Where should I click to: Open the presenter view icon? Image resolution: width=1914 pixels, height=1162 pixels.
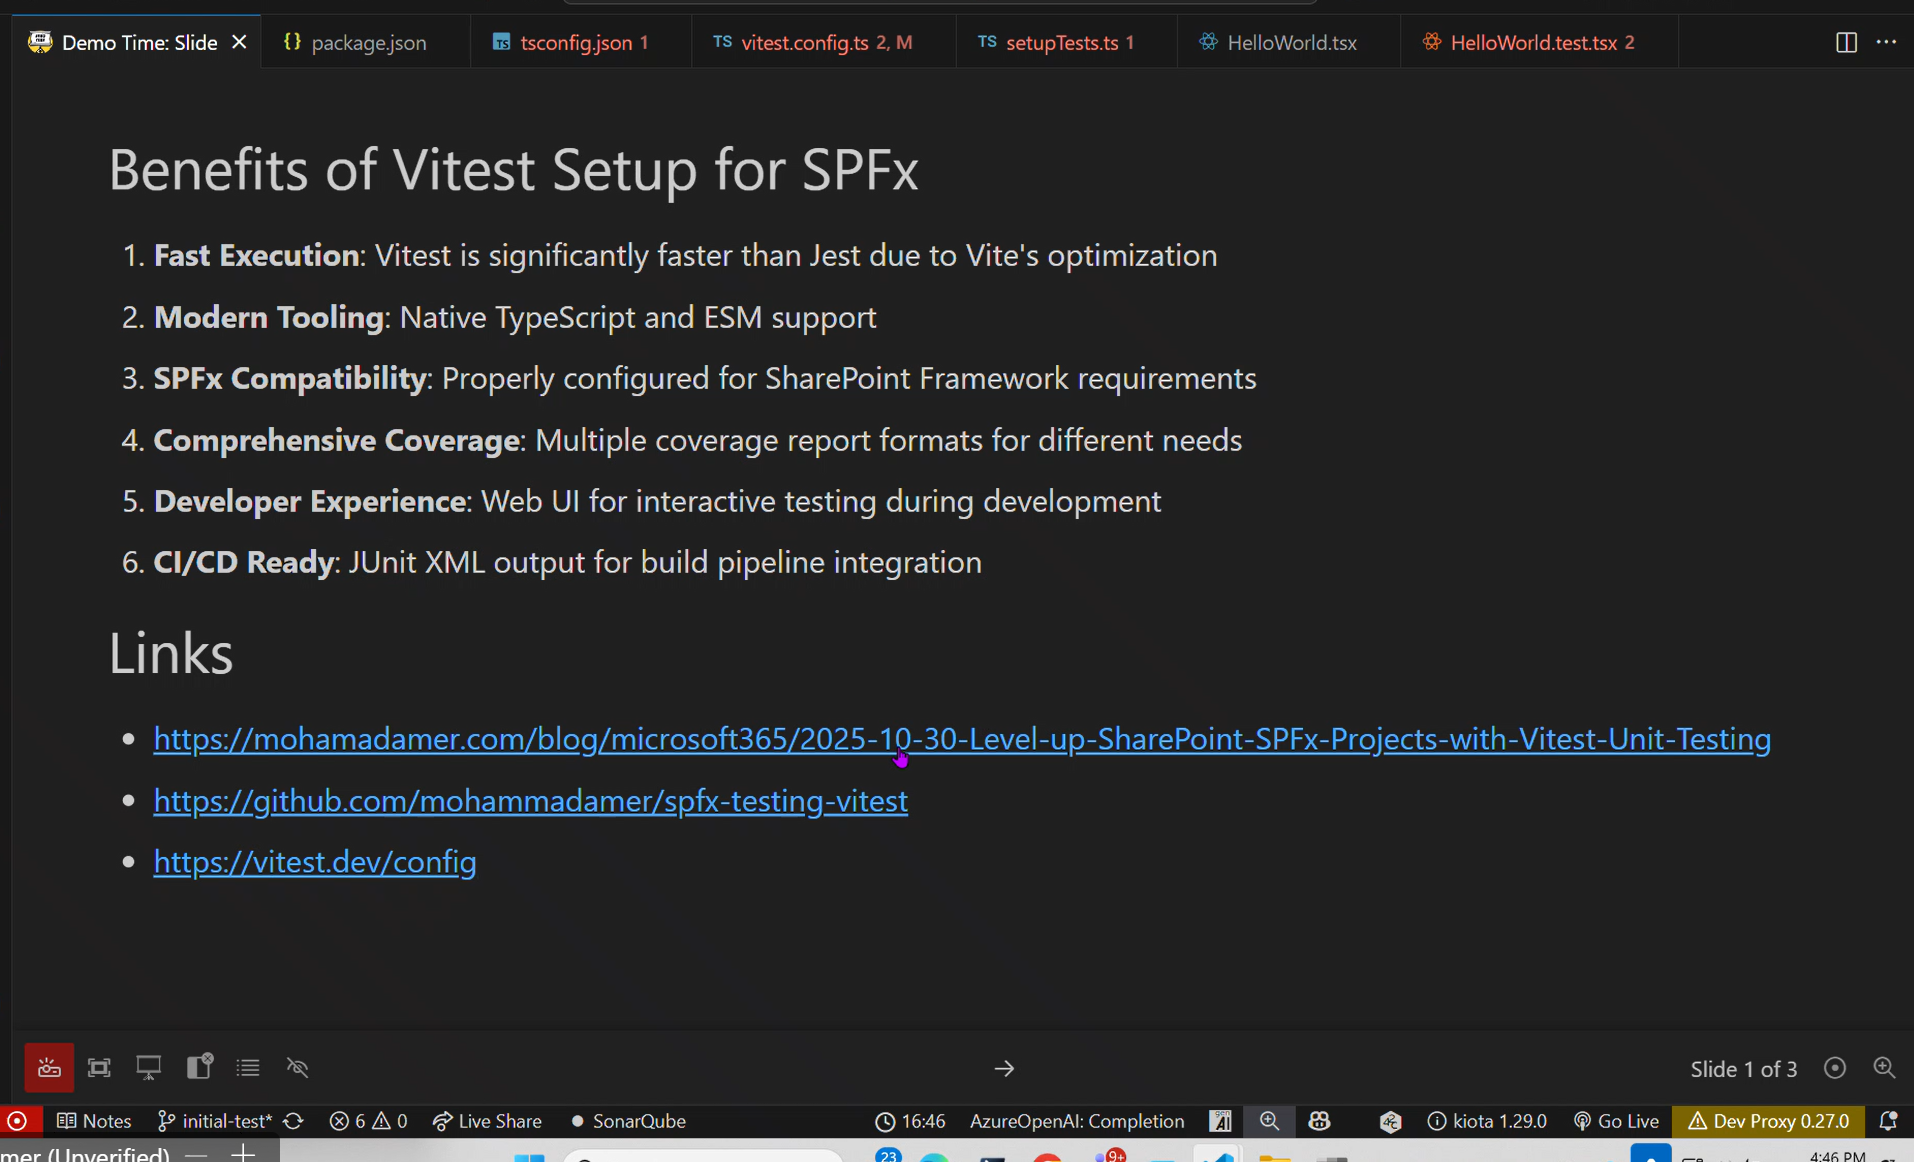[148, 1068]
